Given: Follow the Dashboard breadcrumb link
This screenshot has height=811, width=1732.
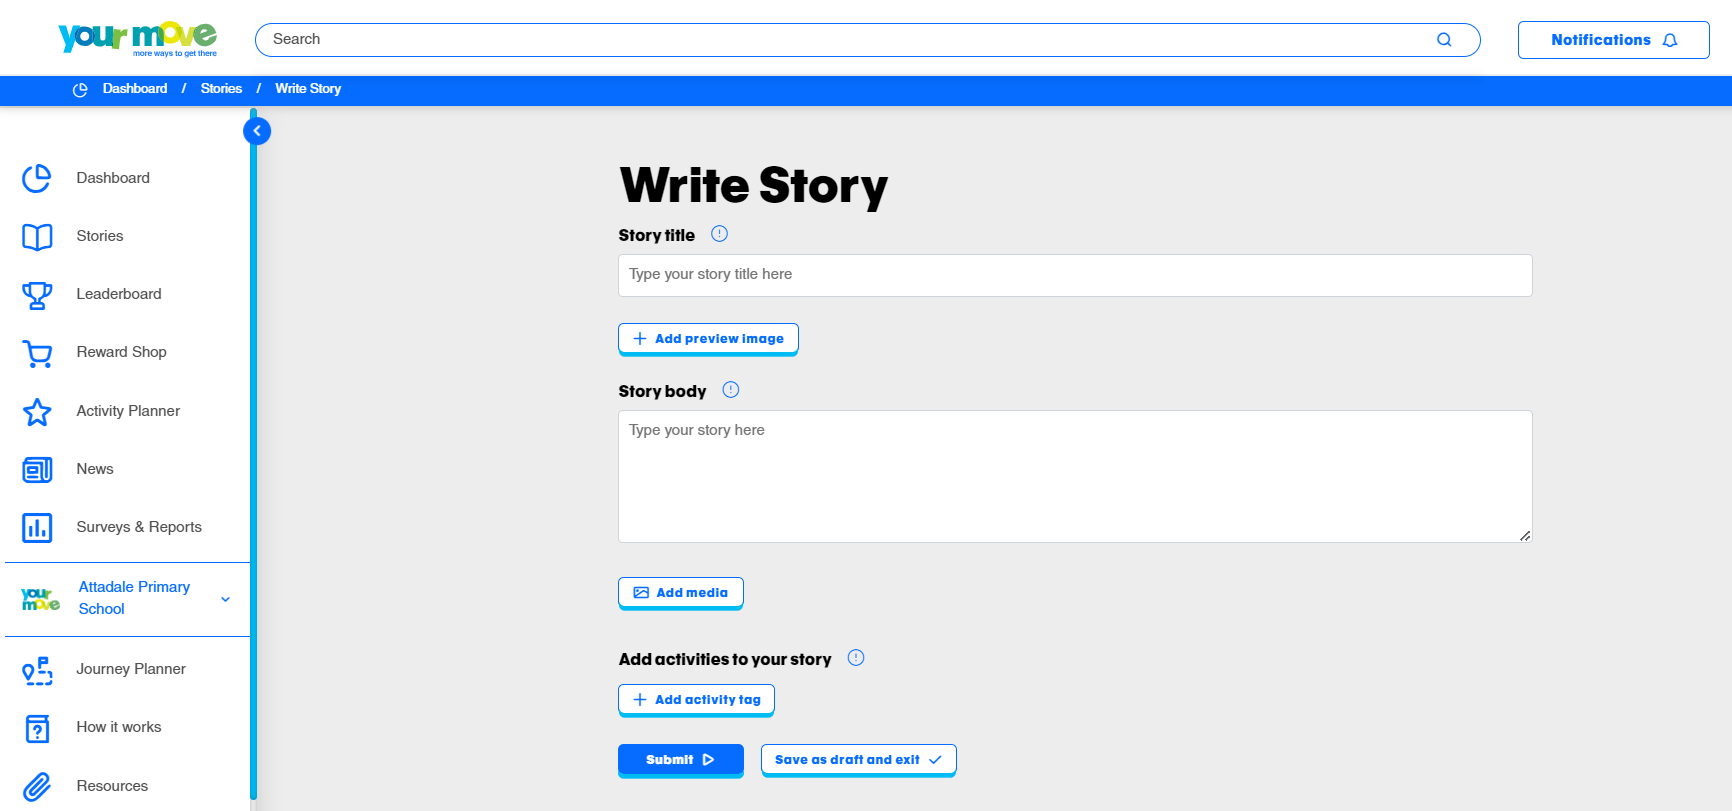Looking at the screenshot, I should [x=135, y=89].
